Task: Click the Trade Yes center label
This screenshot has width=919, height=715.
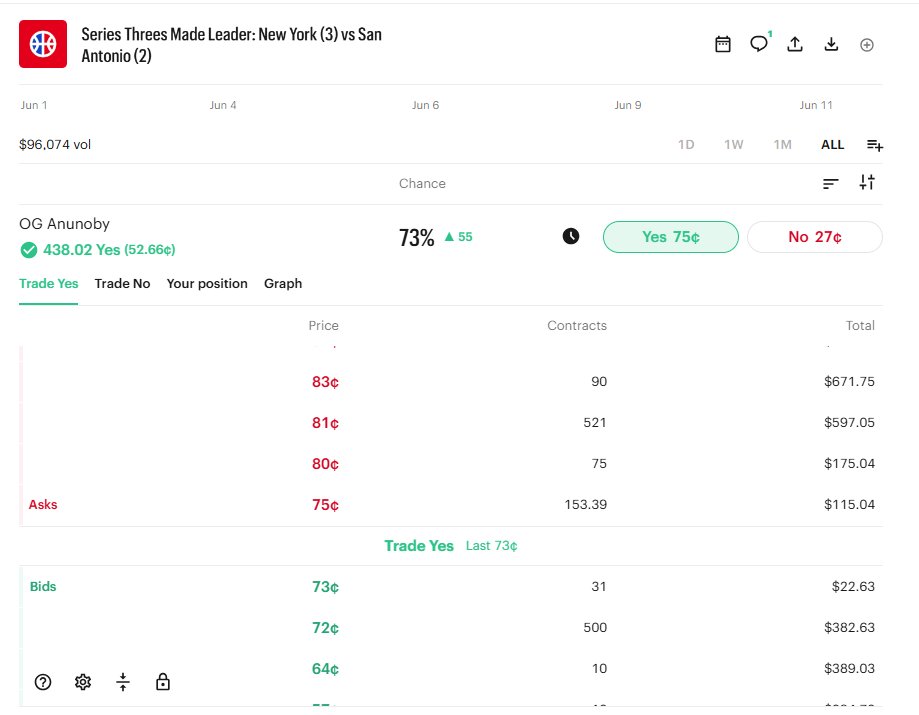Action: (419, 546)
